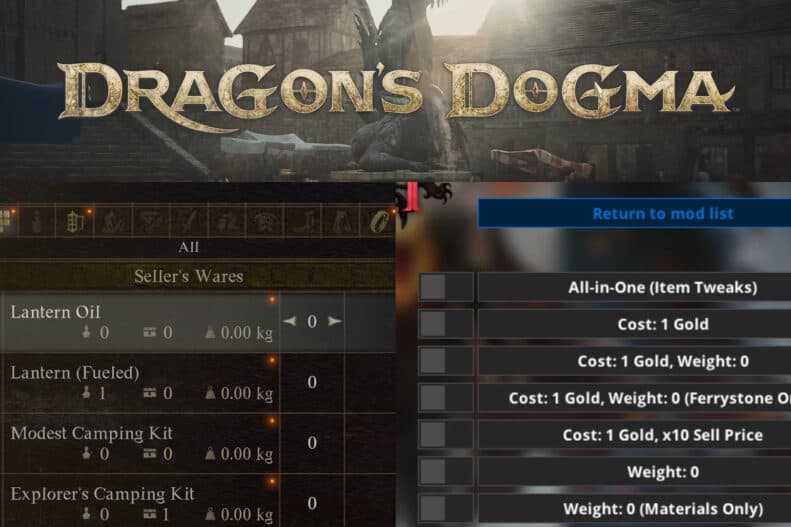Select the curatives potion bottle category icon
Screen dimensions: 791x527
[37, 221]
